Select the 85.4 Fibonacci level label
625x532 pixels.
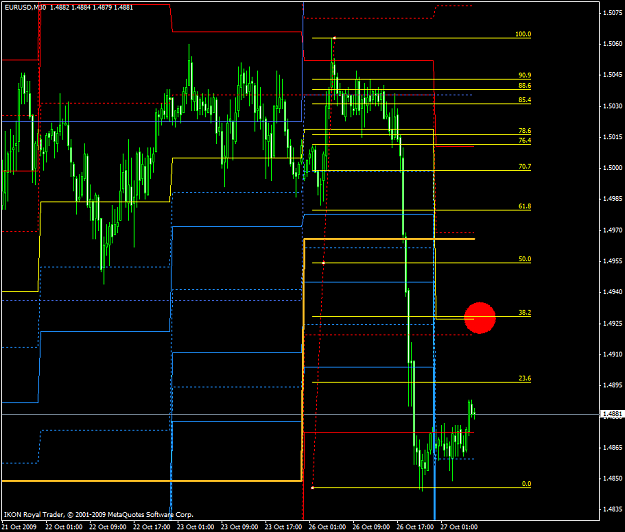click(525, 100)
